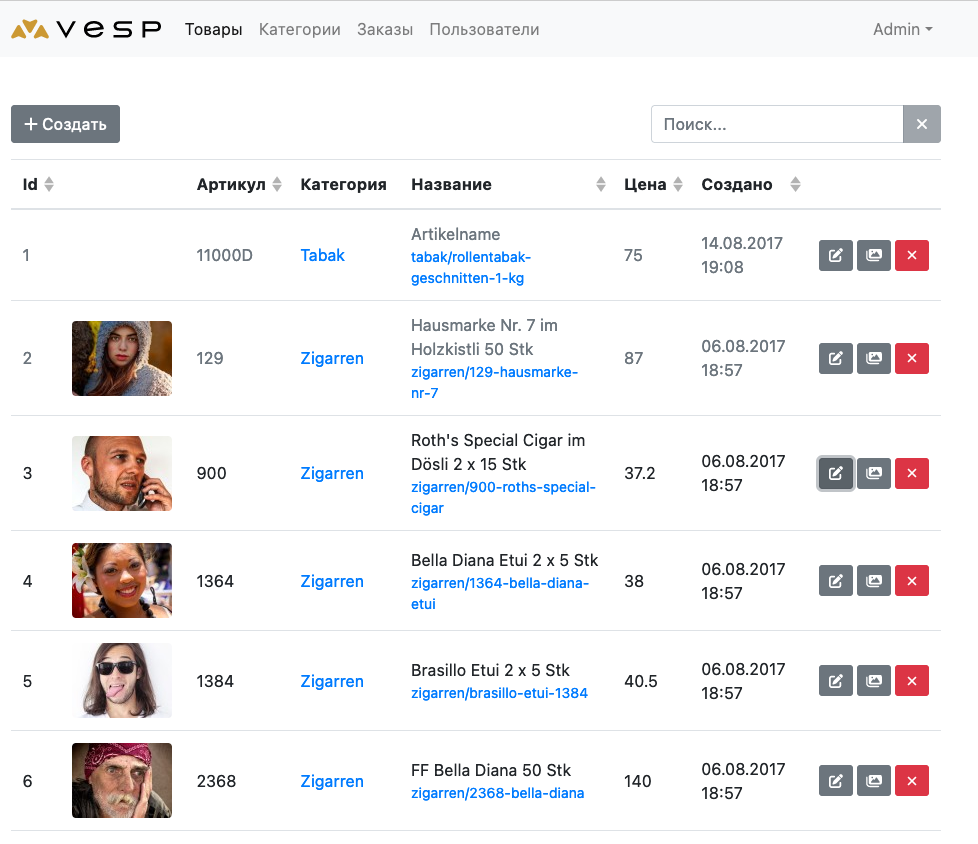Image resolution: width=978 pixels, height=844 pixels.
Task: Clear search field with X button
Action: pos(921,124)
